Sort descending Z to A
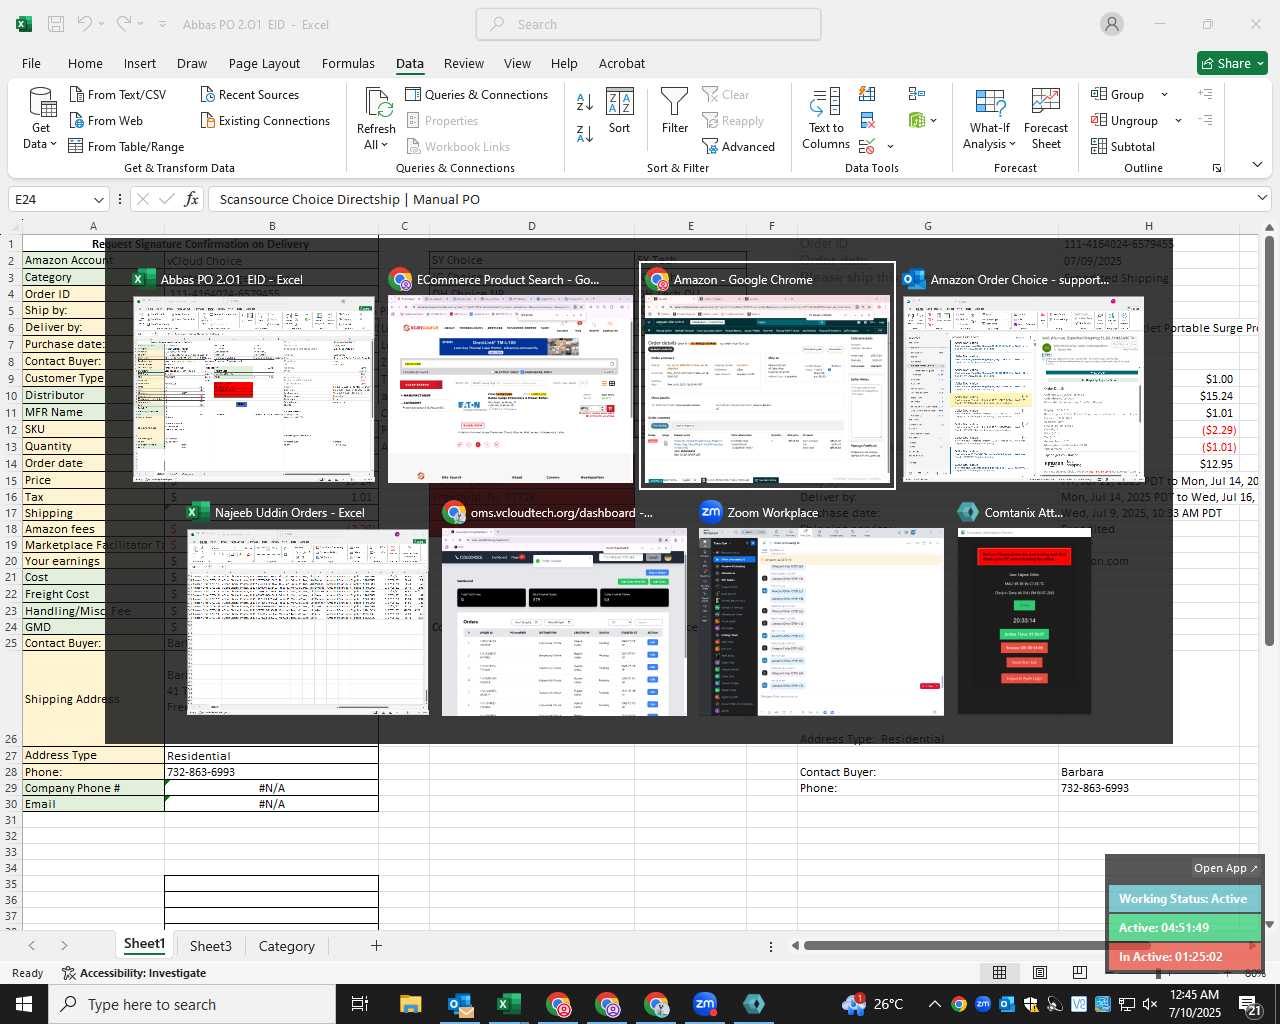The image size is (1280, 1024). [585, 133]
